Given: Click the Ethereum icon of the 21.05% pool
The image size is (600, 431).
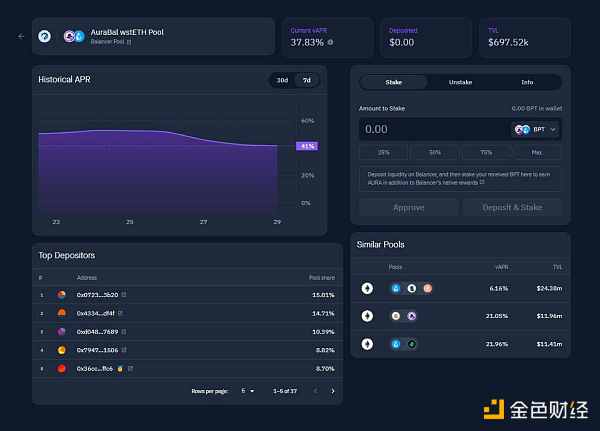Looking at the screenshot, I should (367, 316).
